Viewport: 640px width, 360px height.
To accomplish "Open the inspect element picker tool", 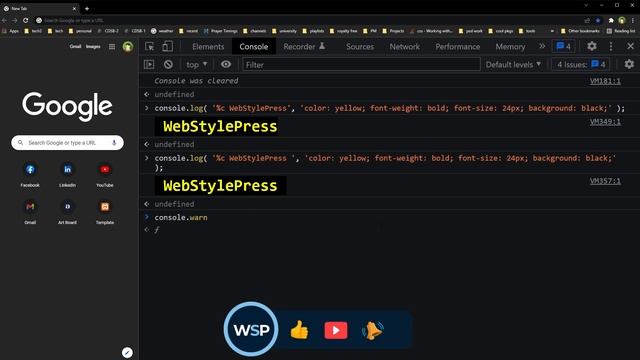I will [149, 47].
